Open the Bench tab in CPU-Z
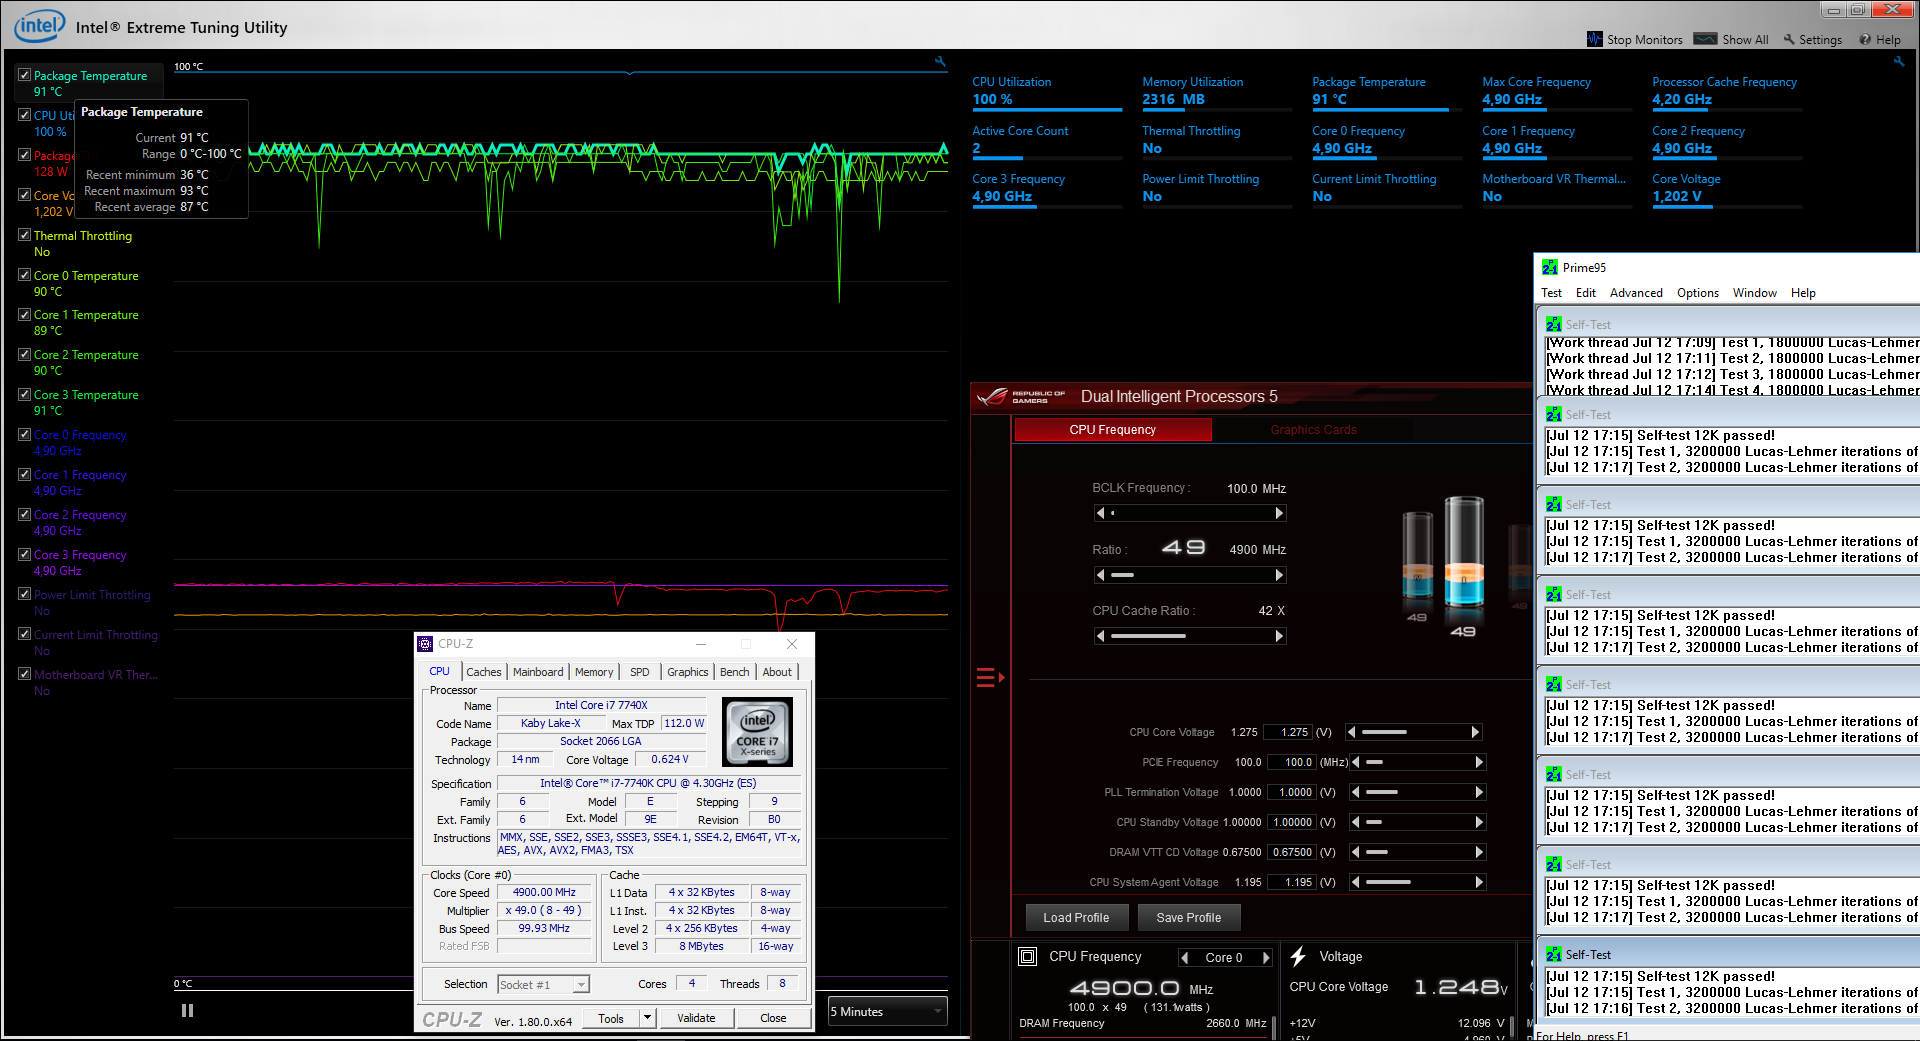This screenshot has height=1041, width=1920. tap(734, 672)
